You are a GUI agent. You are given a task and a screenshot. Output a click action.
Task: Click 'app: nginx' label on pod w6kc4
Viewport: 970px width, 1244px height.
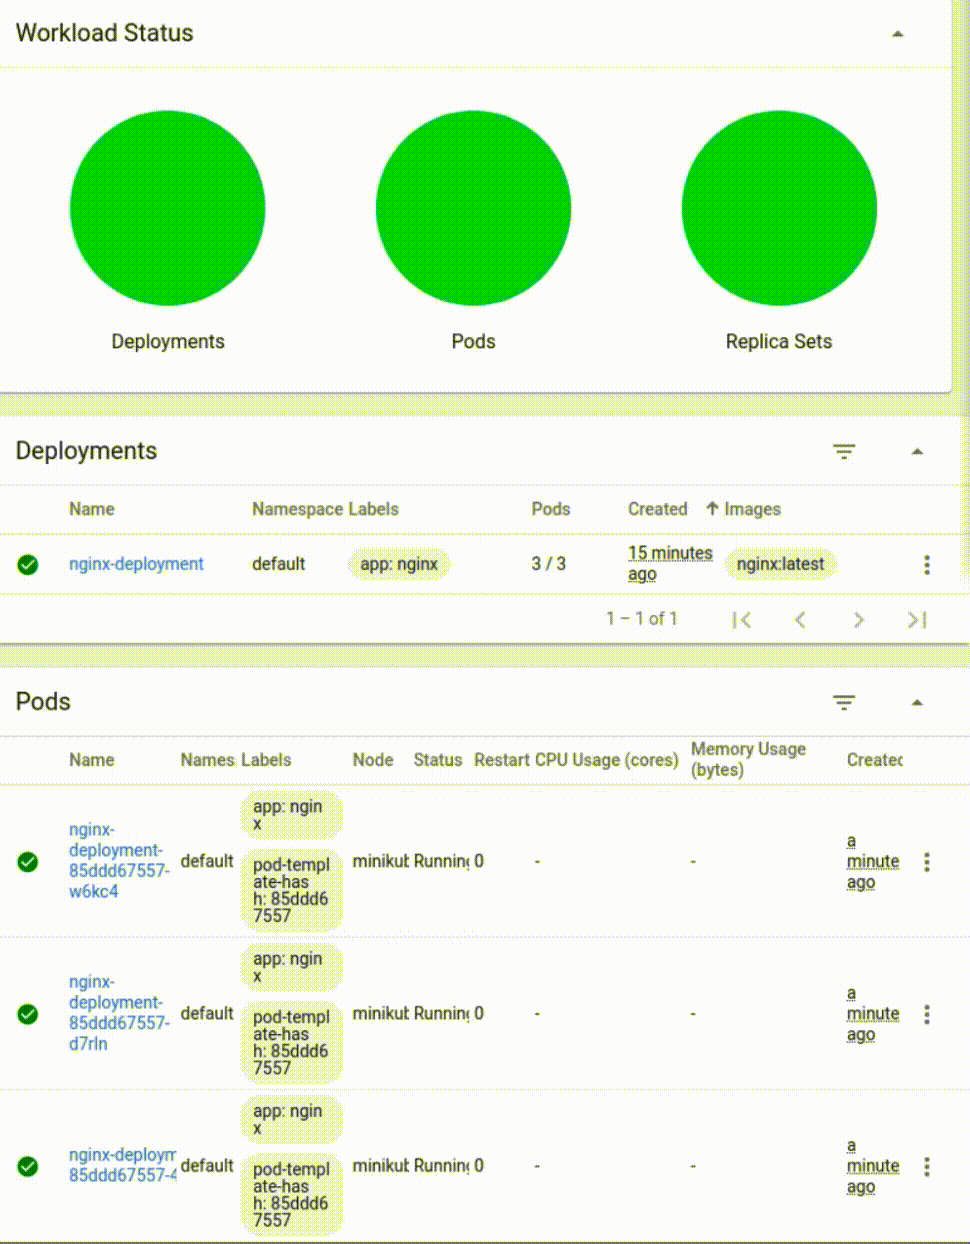point(291,815)
